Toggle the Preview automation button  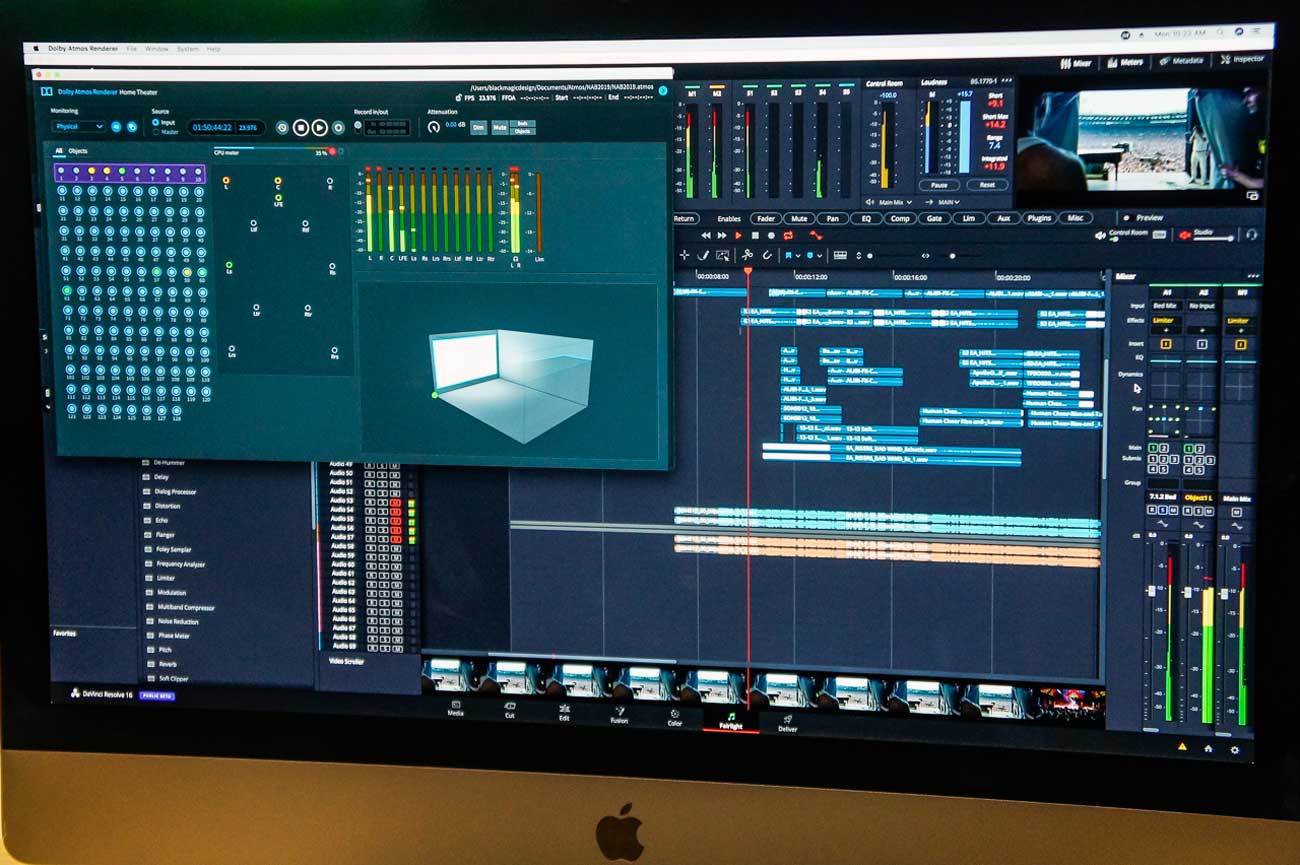1144,217
